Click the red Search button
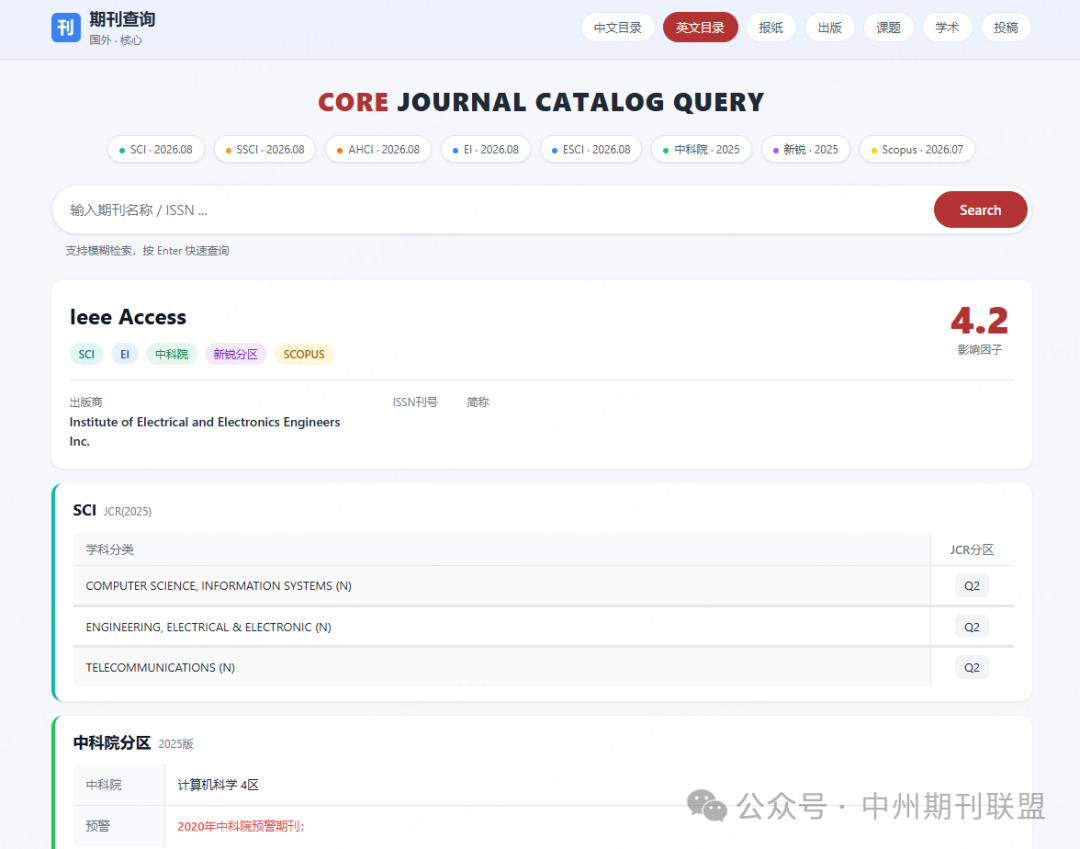 [x=980, y=210]
